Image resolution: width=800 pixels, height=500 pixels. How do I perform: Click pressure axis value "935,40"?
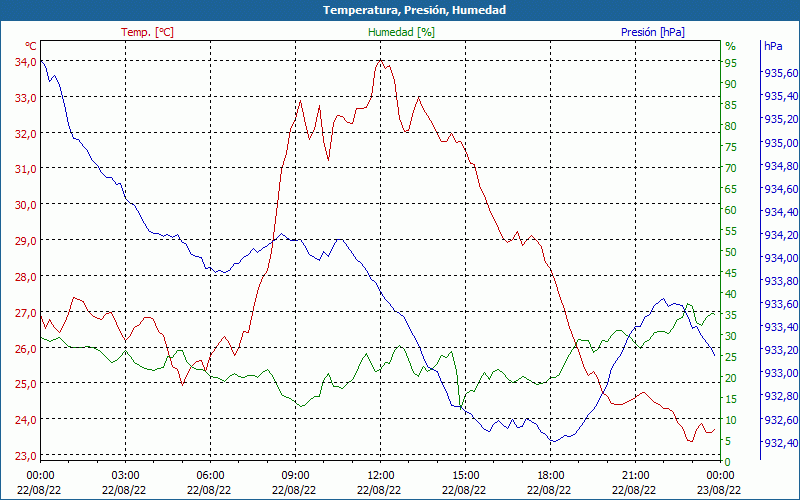click(x=781, y=96)
